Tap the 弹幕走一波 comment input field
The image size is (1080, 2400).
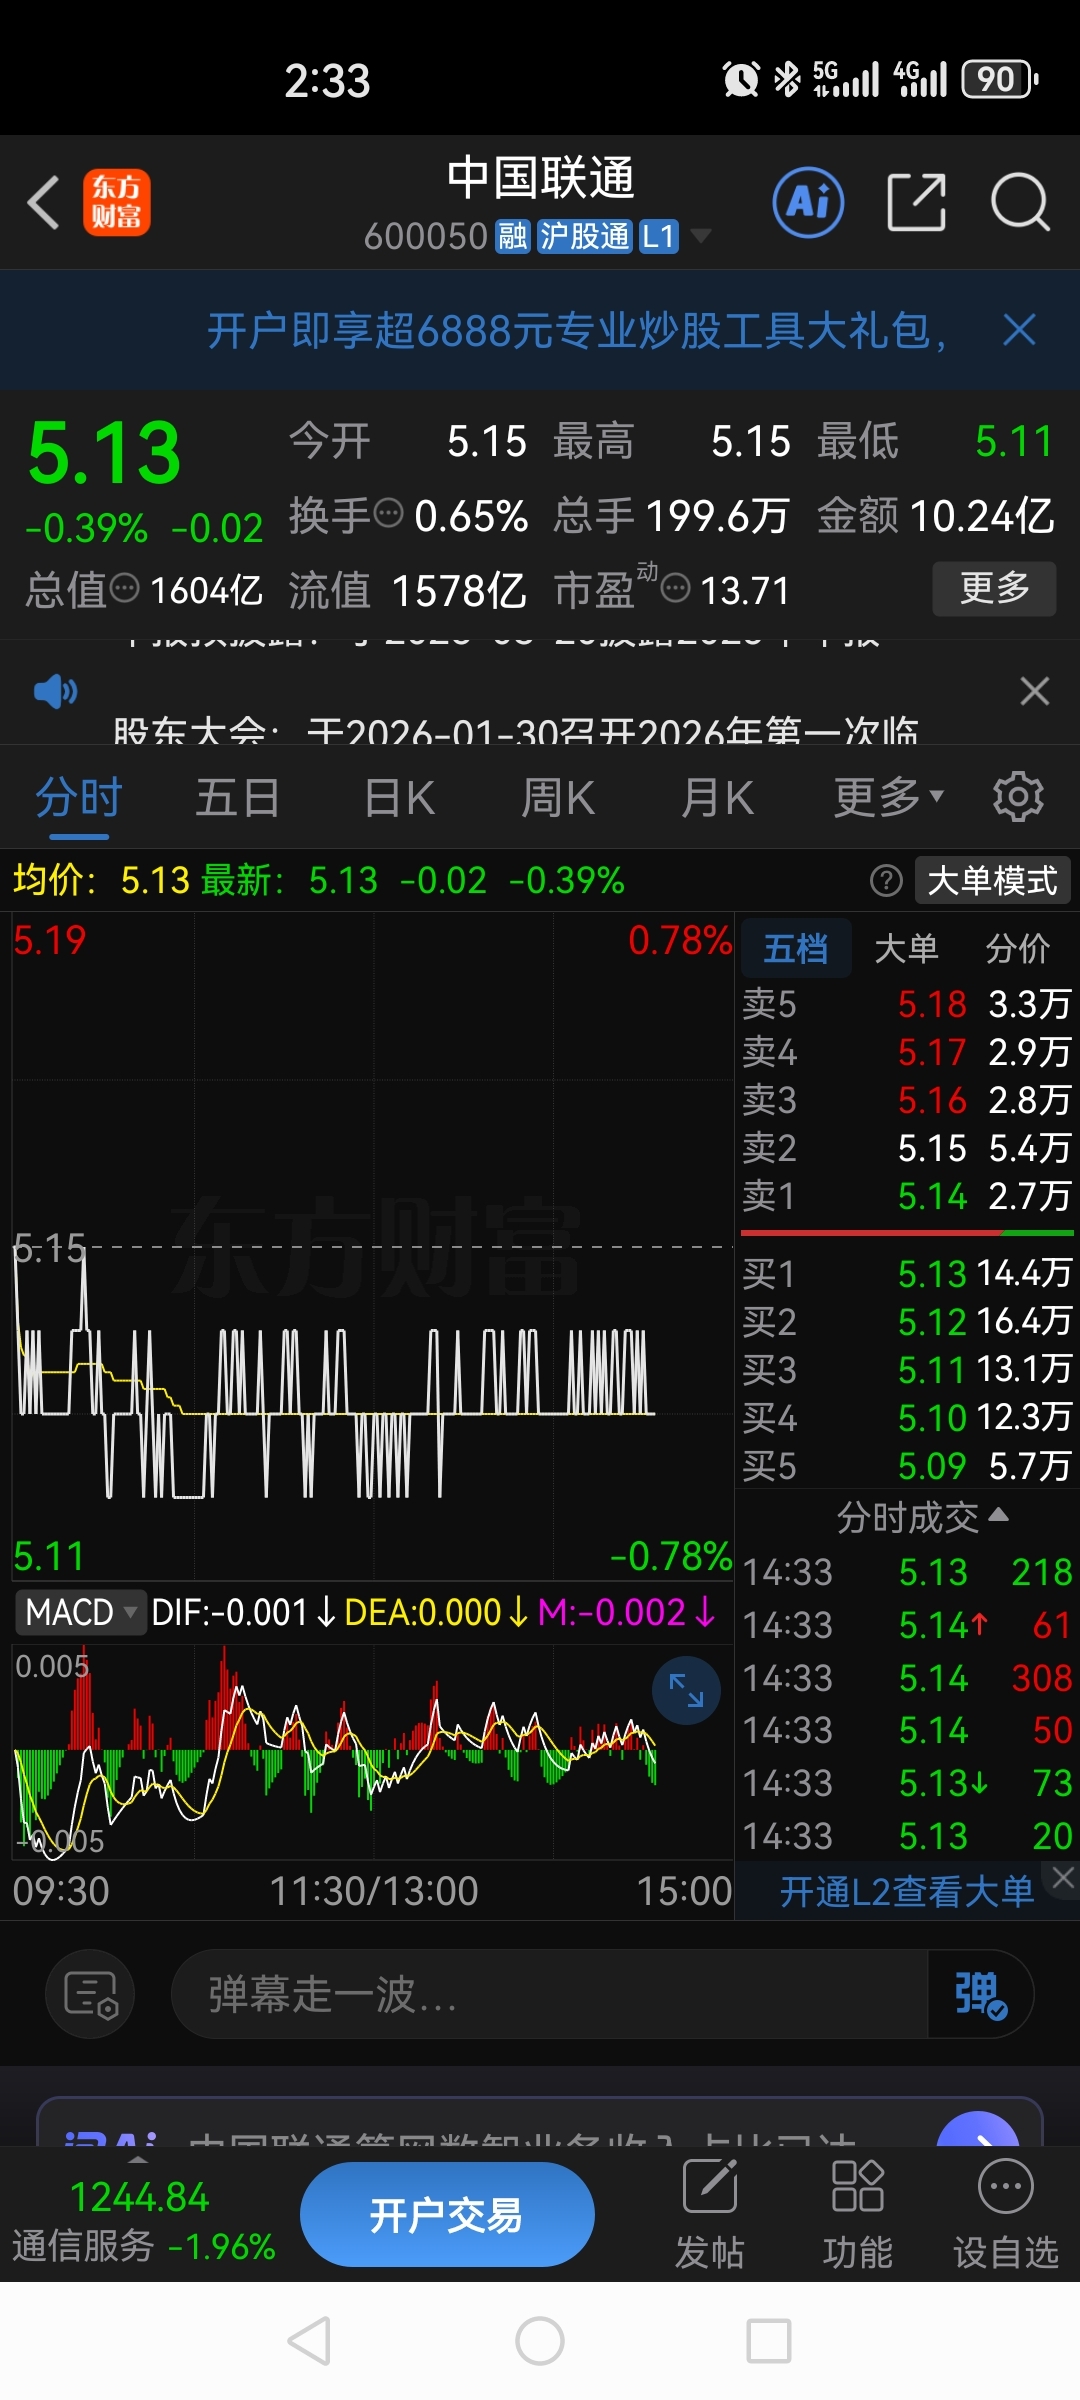coord(550,1994)
